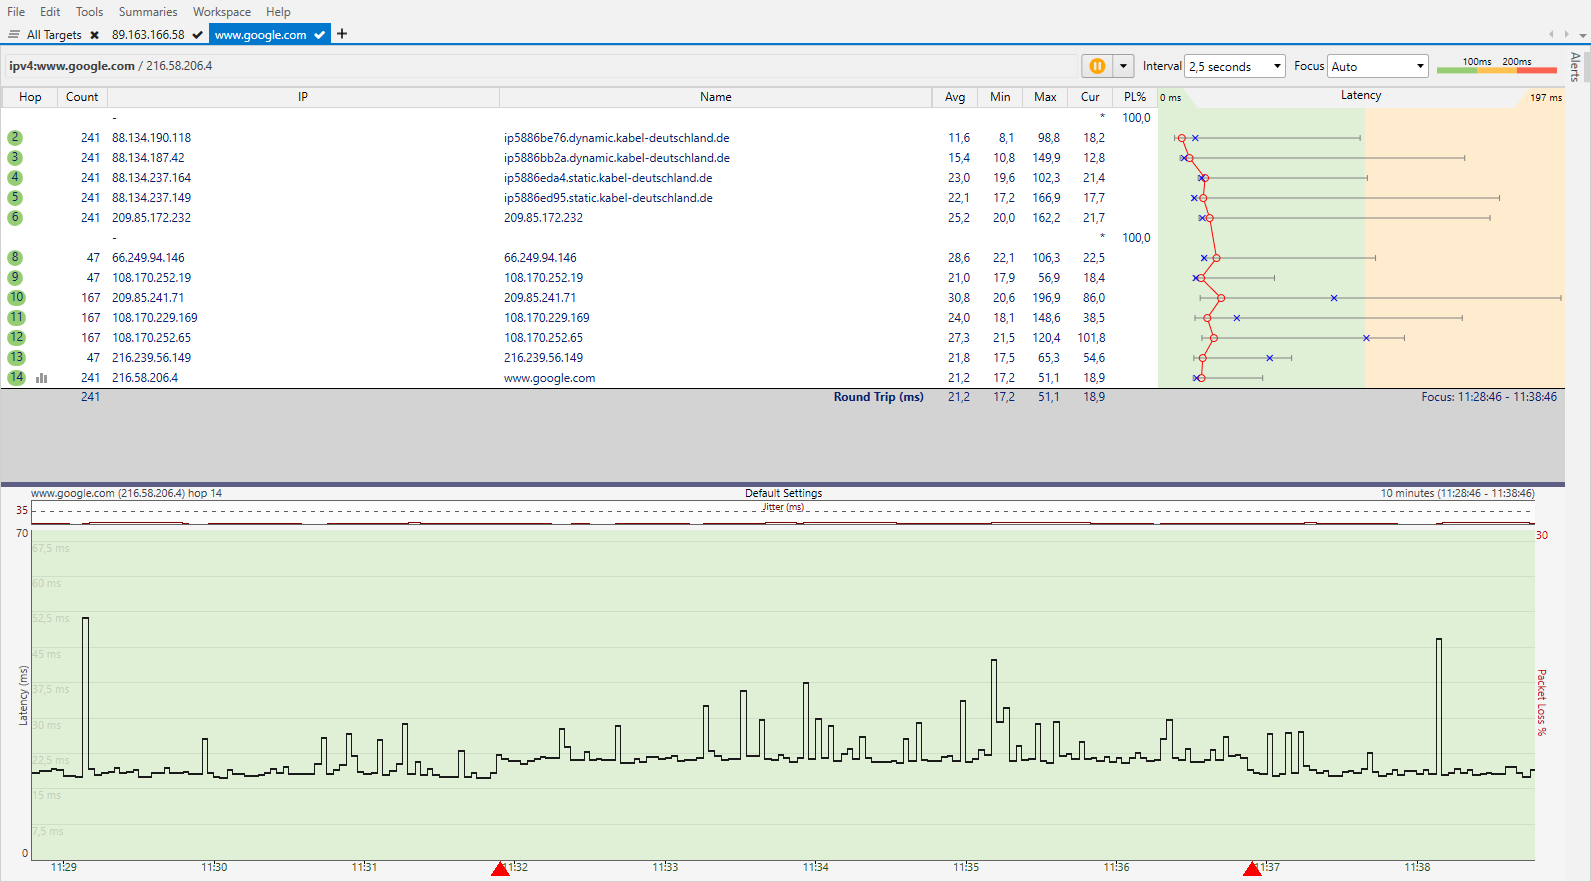Open the Interval combo box showing 2,5 seconds

pyautogui.click(x=1235, y=66)
